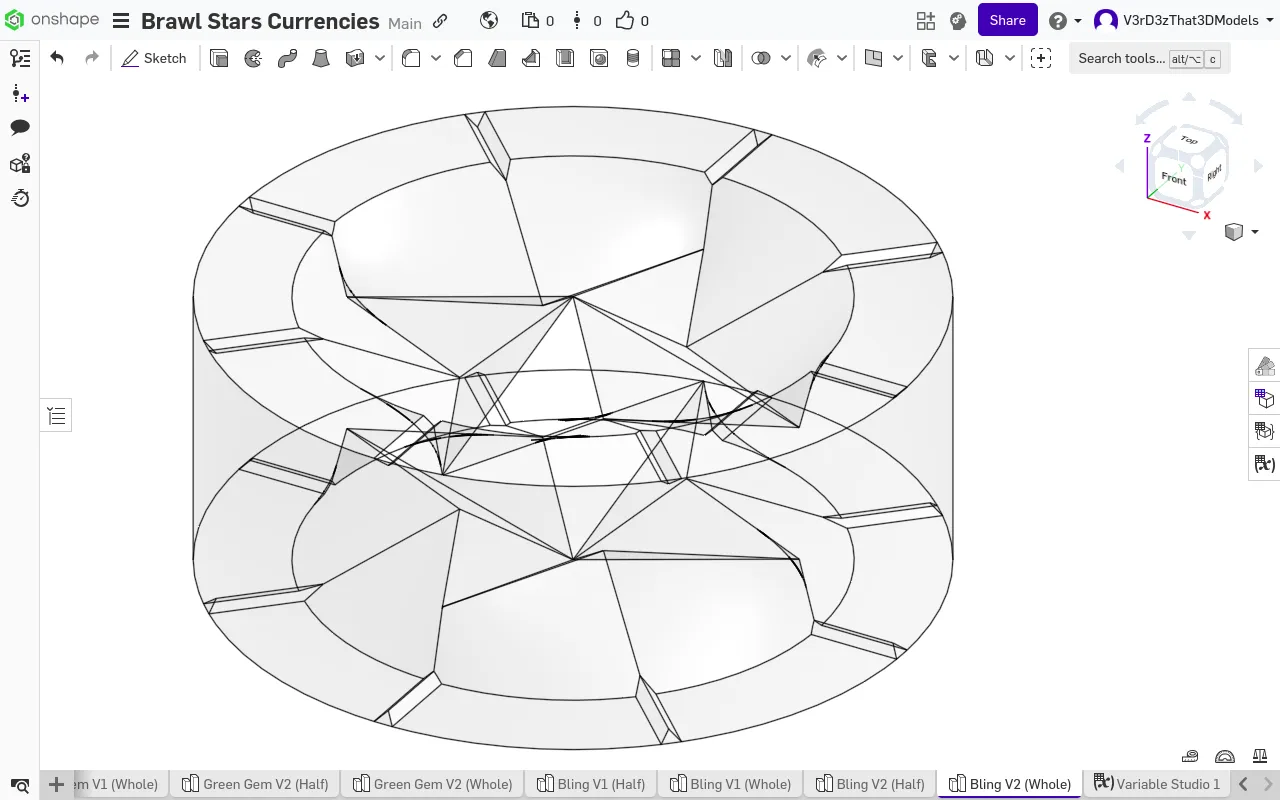This screenshot has width=1280, height=800.
Task: Click the public globe icon
Action: pos(489,20)
